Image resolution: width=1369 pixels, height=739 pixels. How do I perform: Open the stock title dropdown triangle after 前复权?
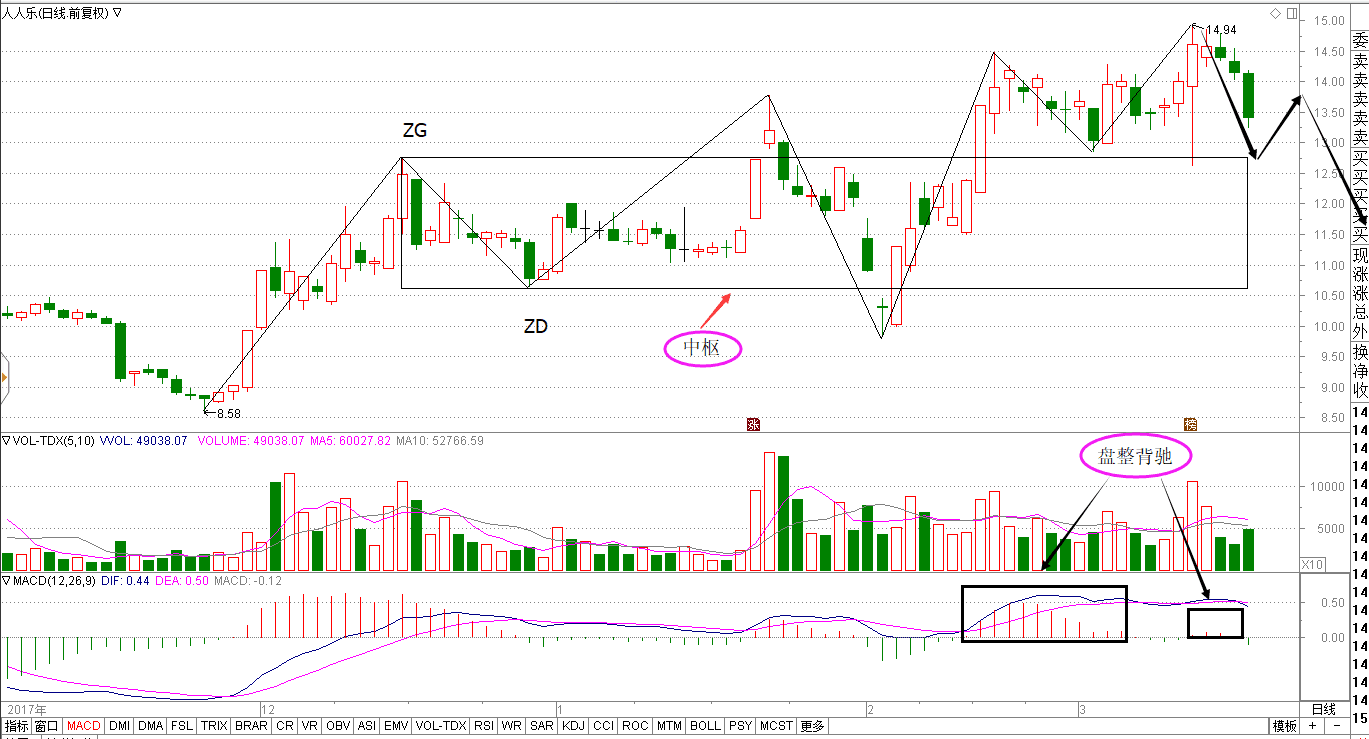118,13
